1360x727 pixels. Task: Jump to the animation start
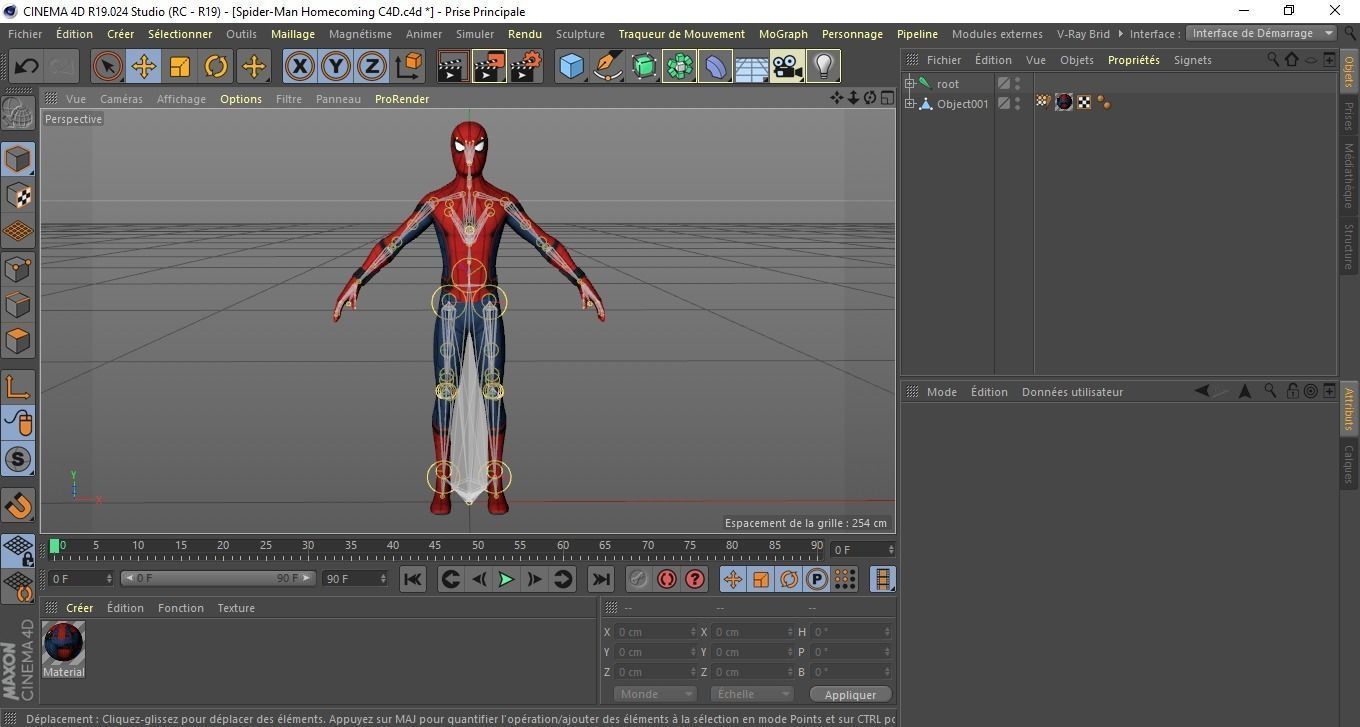[412, 579]
